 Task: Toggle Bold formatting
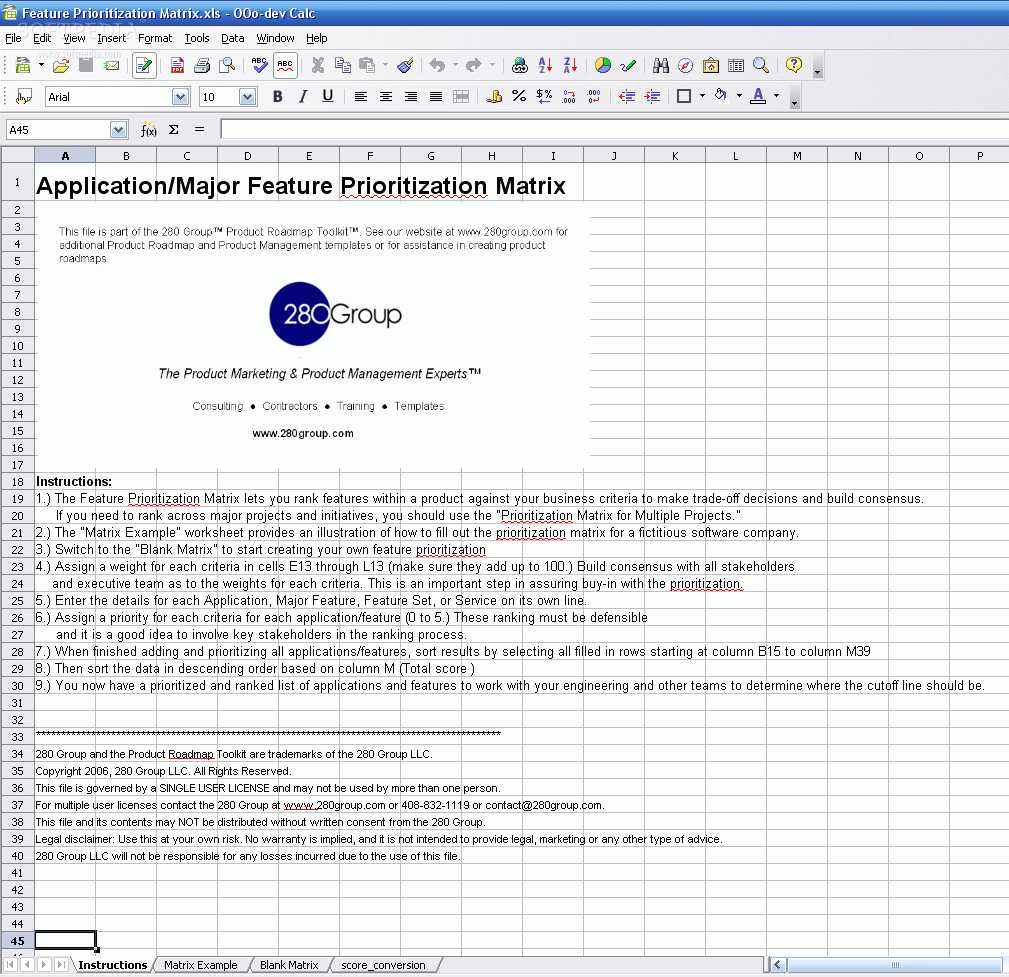coord(277,97)
